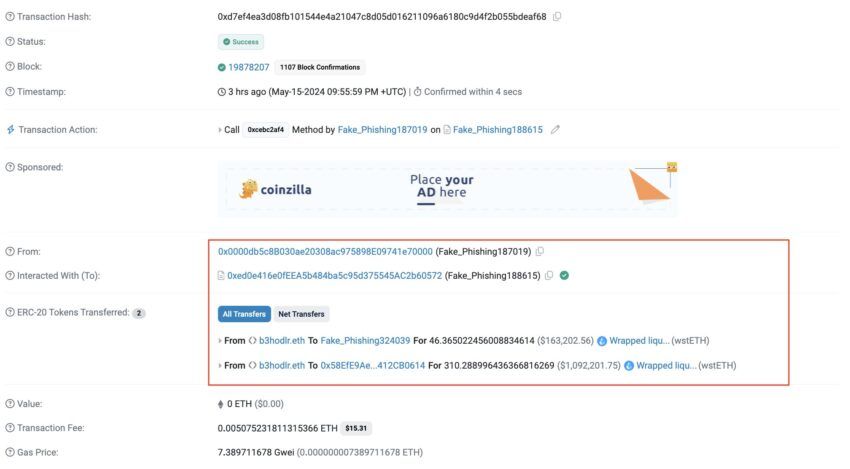Copy the transaction hash to clipboard
The image size is (850, 469).
pos(557,17)
